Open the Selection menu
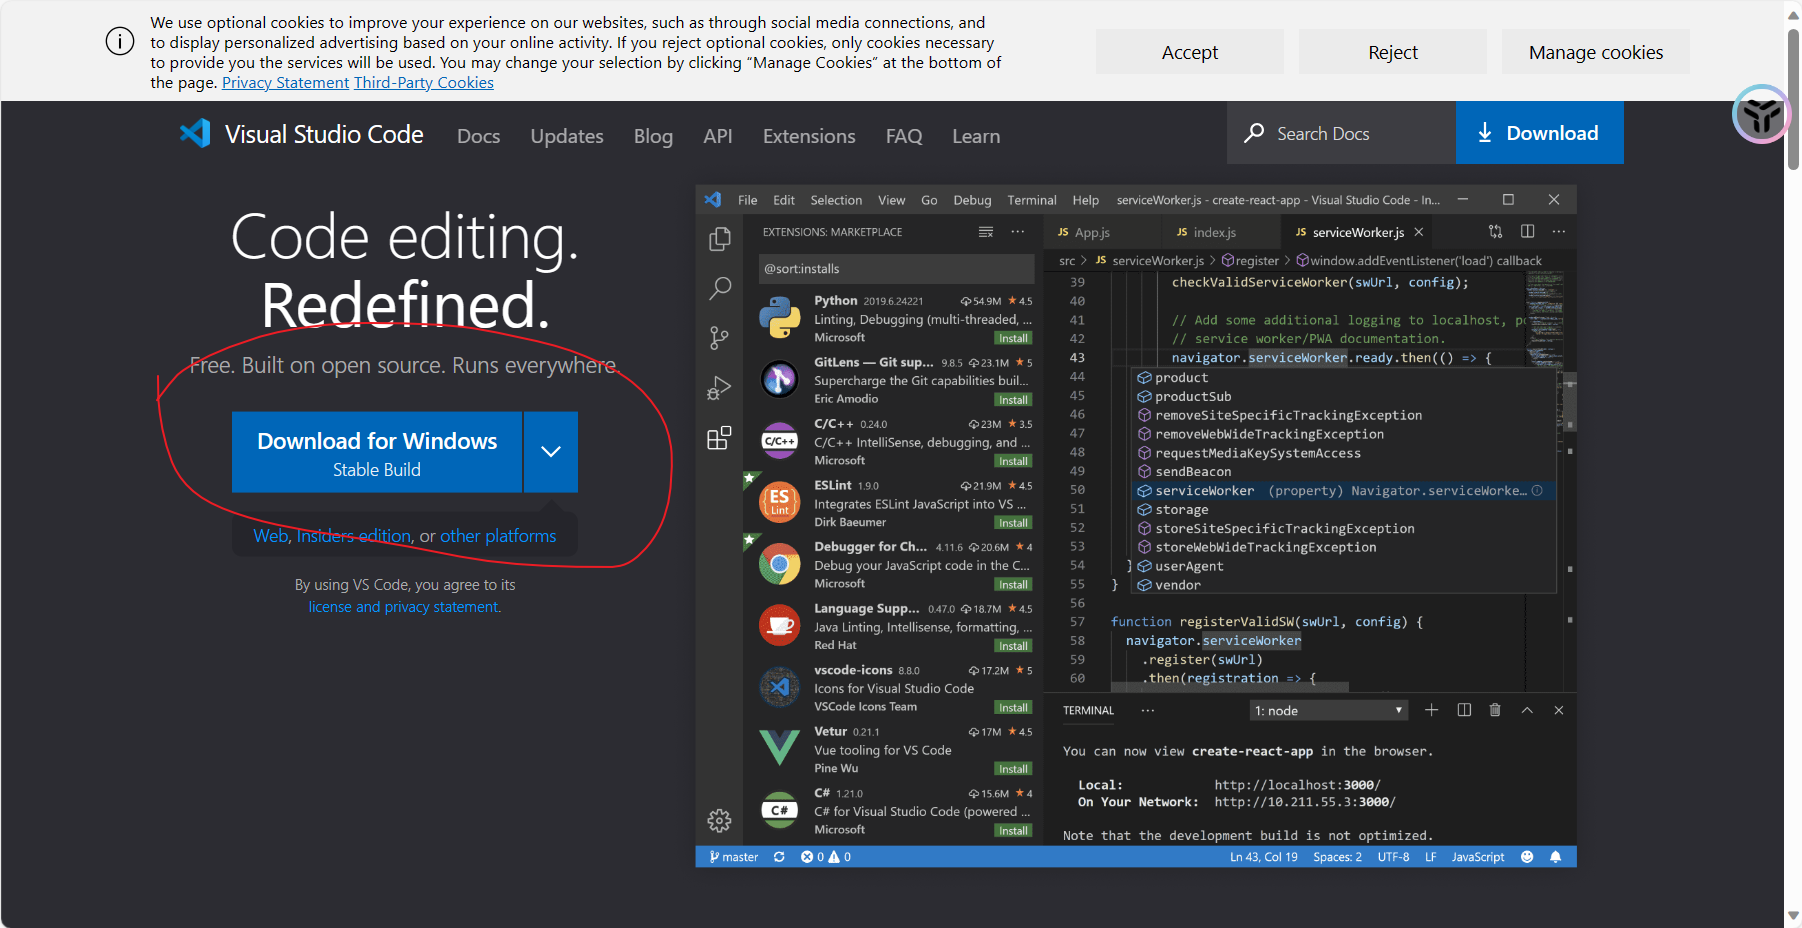This screenshot has height=928, width=1802. (x=836, y=200)
